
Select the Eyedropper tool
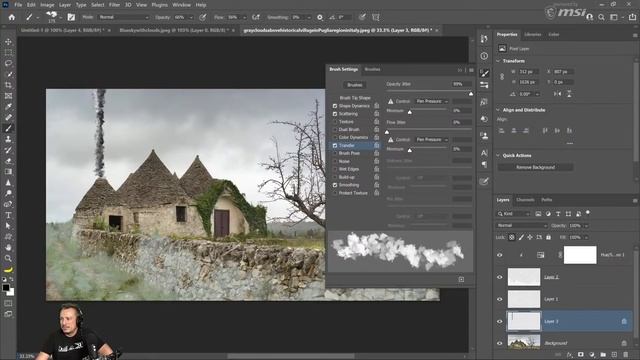pos(8,107)
